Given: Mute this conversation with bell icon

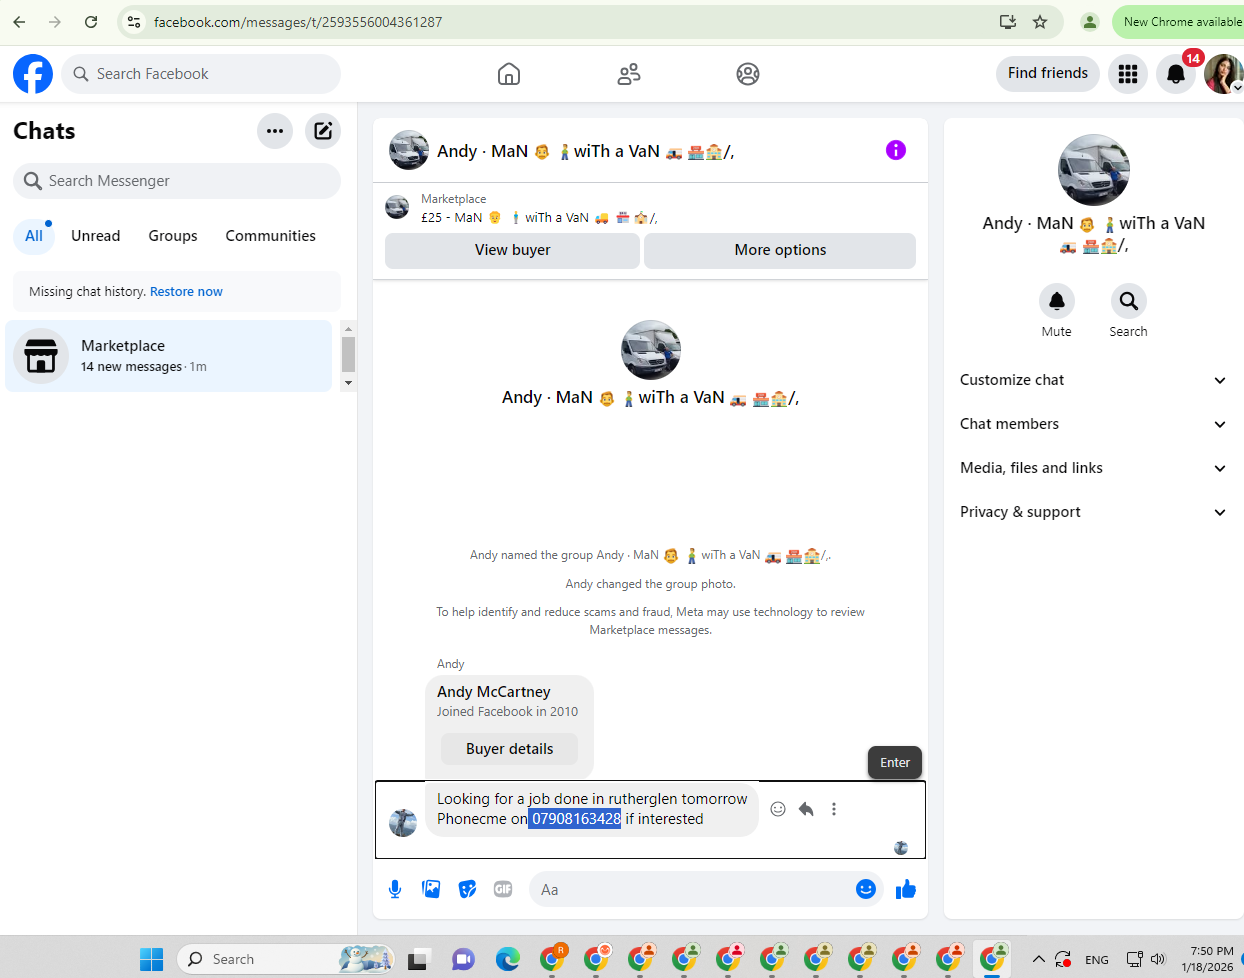Looking at the screenshot, I should coord(1057,301).
